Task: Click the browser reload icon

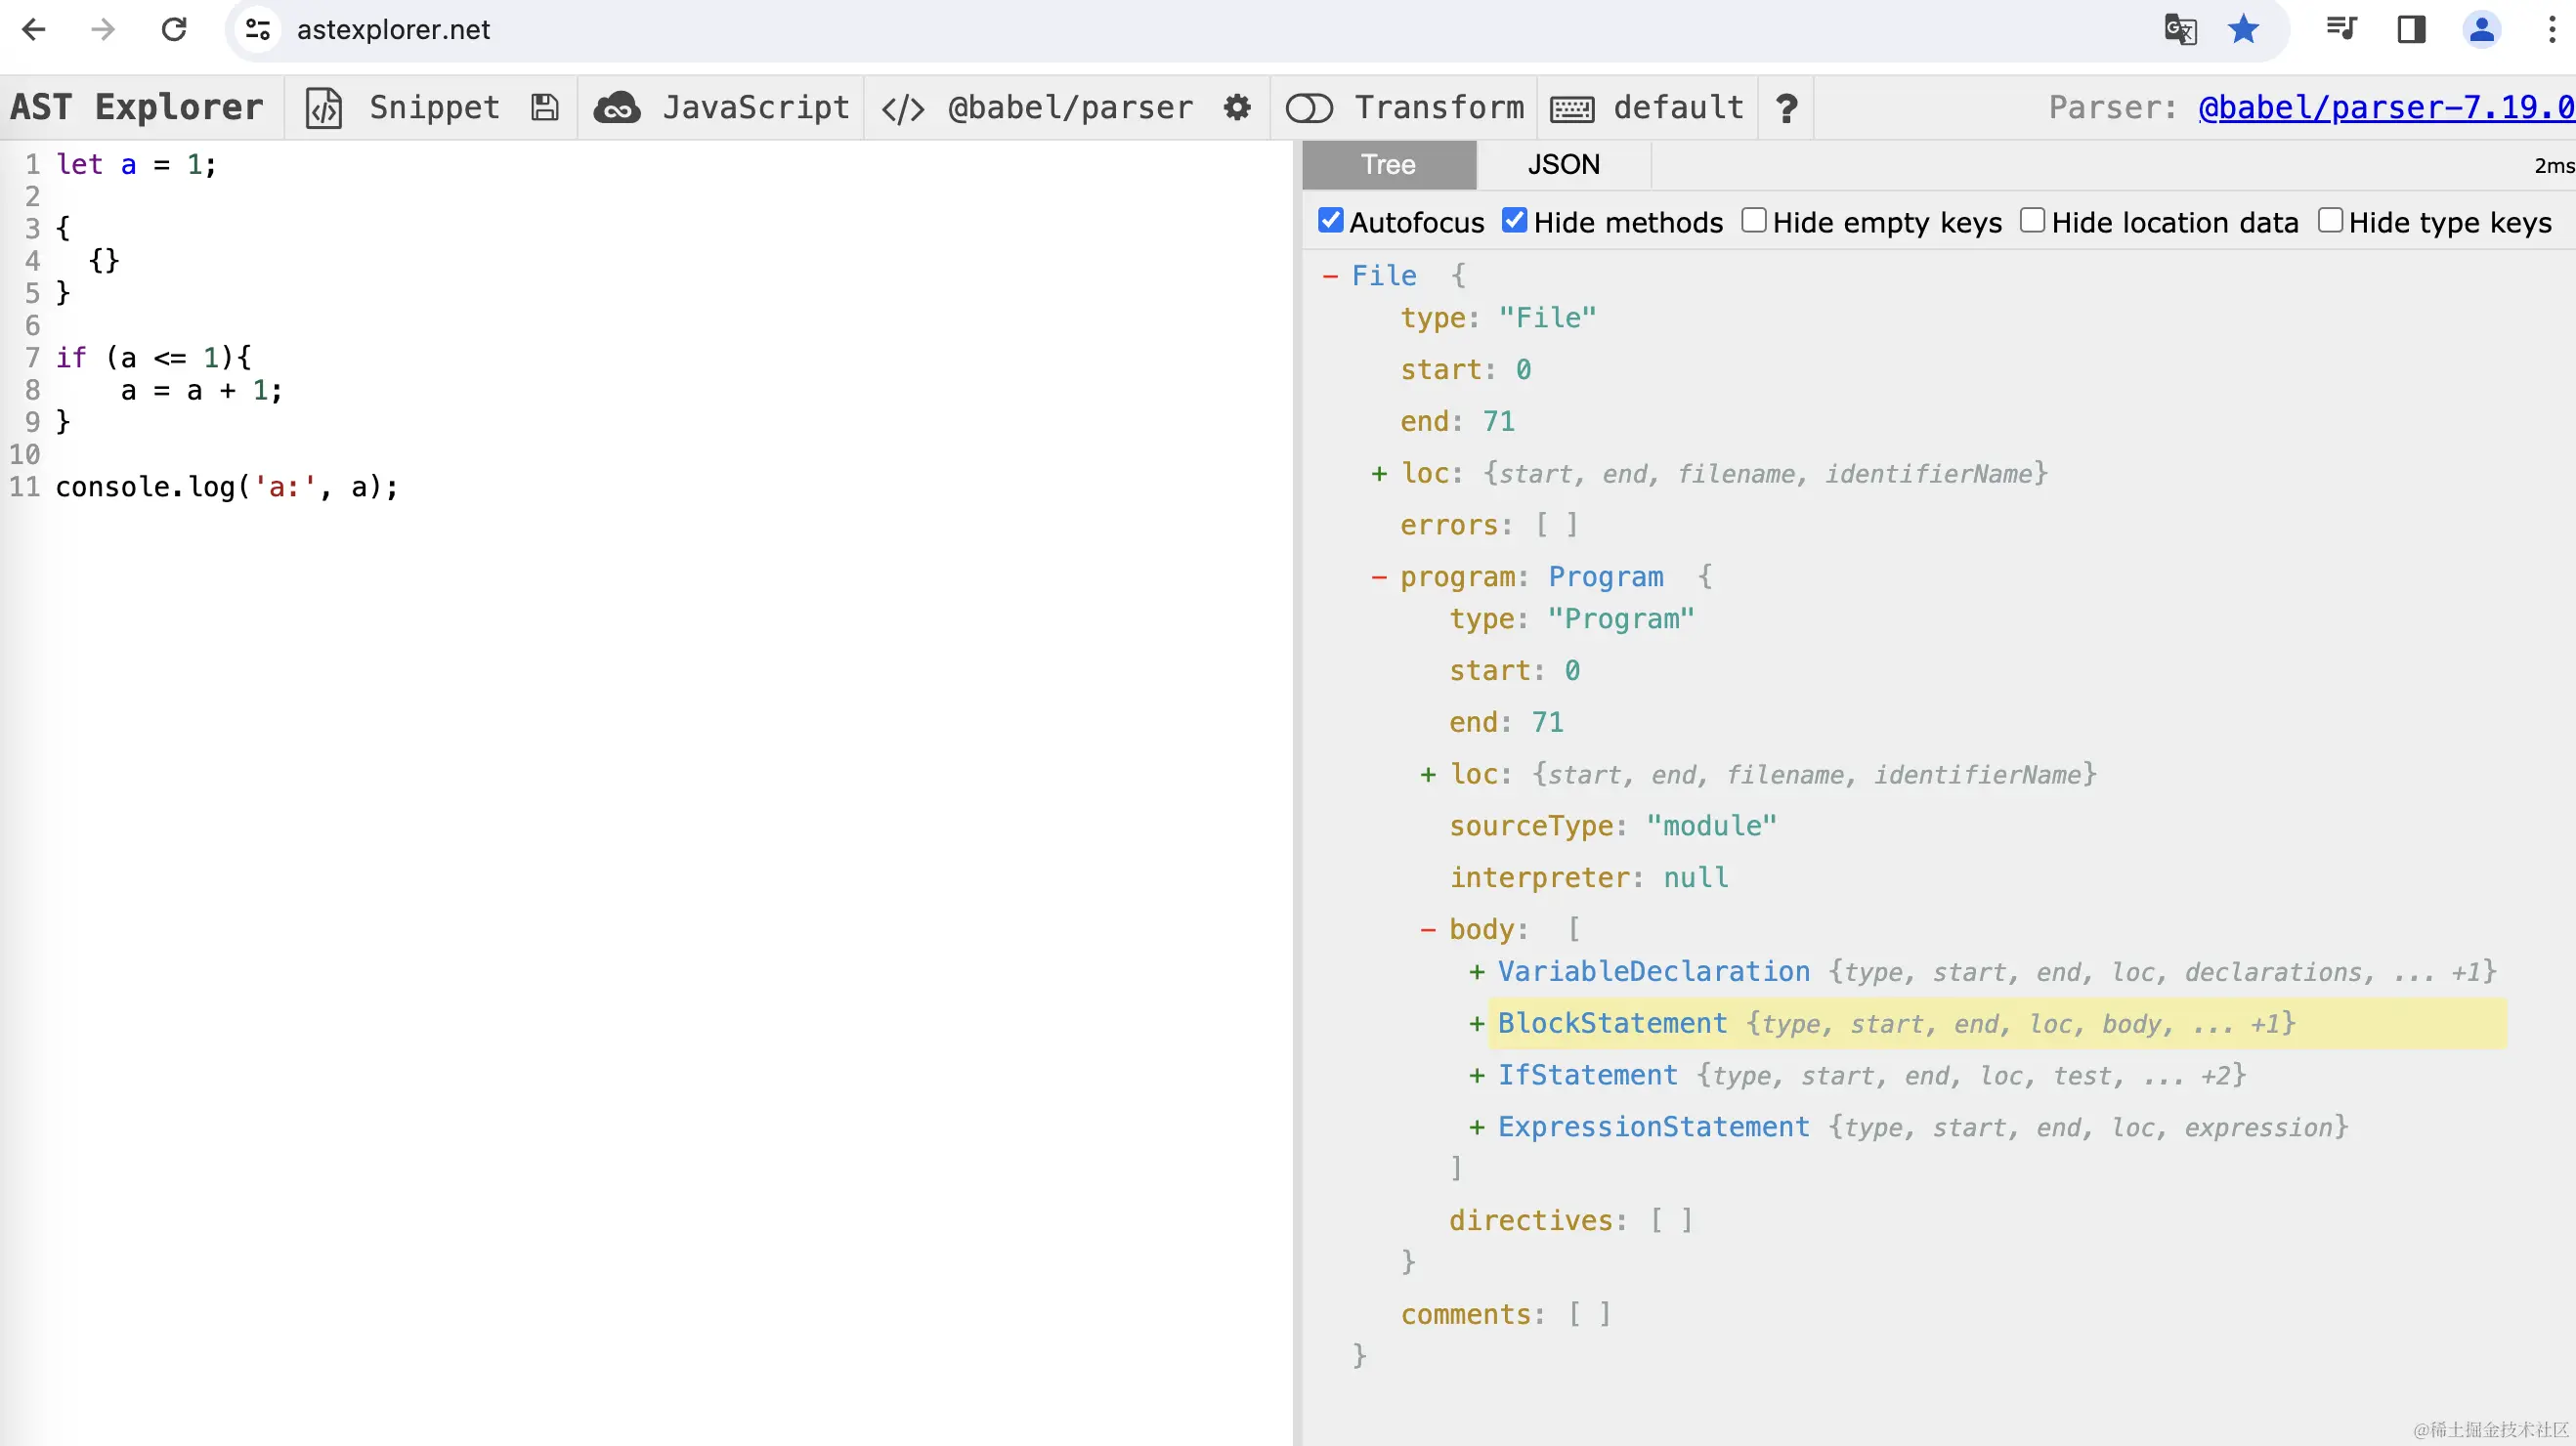Action: (x=174, y=30)
